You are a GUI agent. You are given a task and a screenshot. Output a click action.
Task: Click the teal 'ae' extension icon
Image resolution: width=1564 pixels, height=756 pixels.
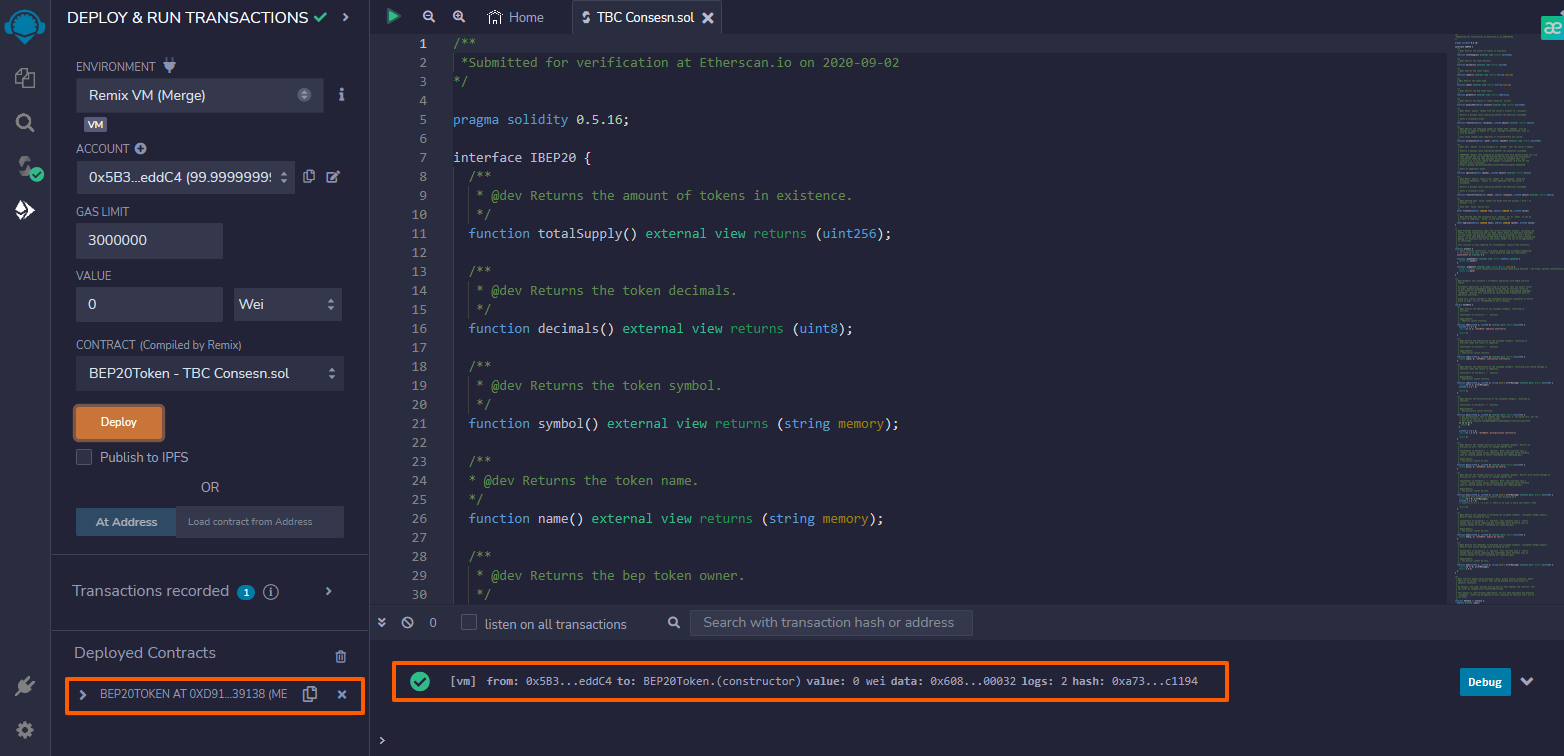(x=1551, y=29)
